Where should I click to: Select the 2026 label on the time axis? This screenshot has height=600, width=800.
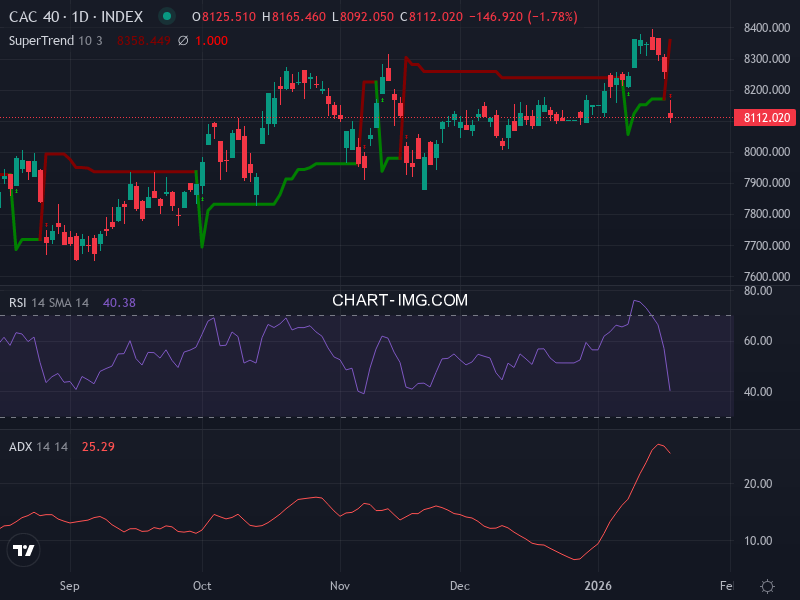pyautogui.click(x=600, y=586)
